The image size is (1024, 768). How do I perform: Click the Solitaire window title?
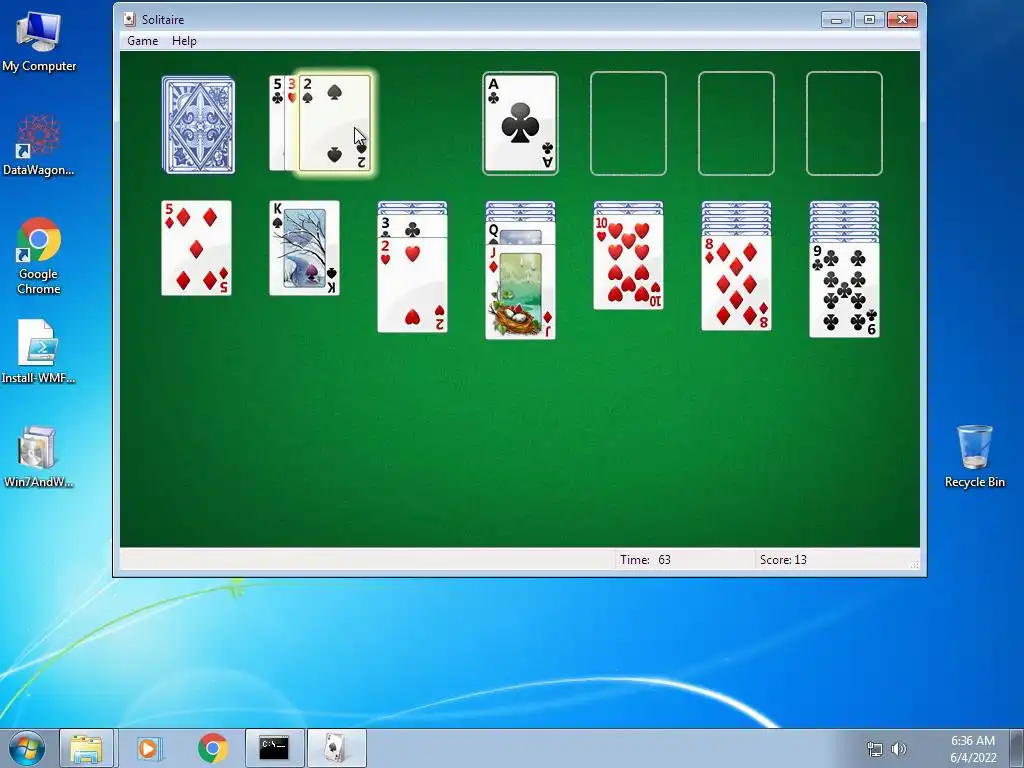[x=163, y=20]
